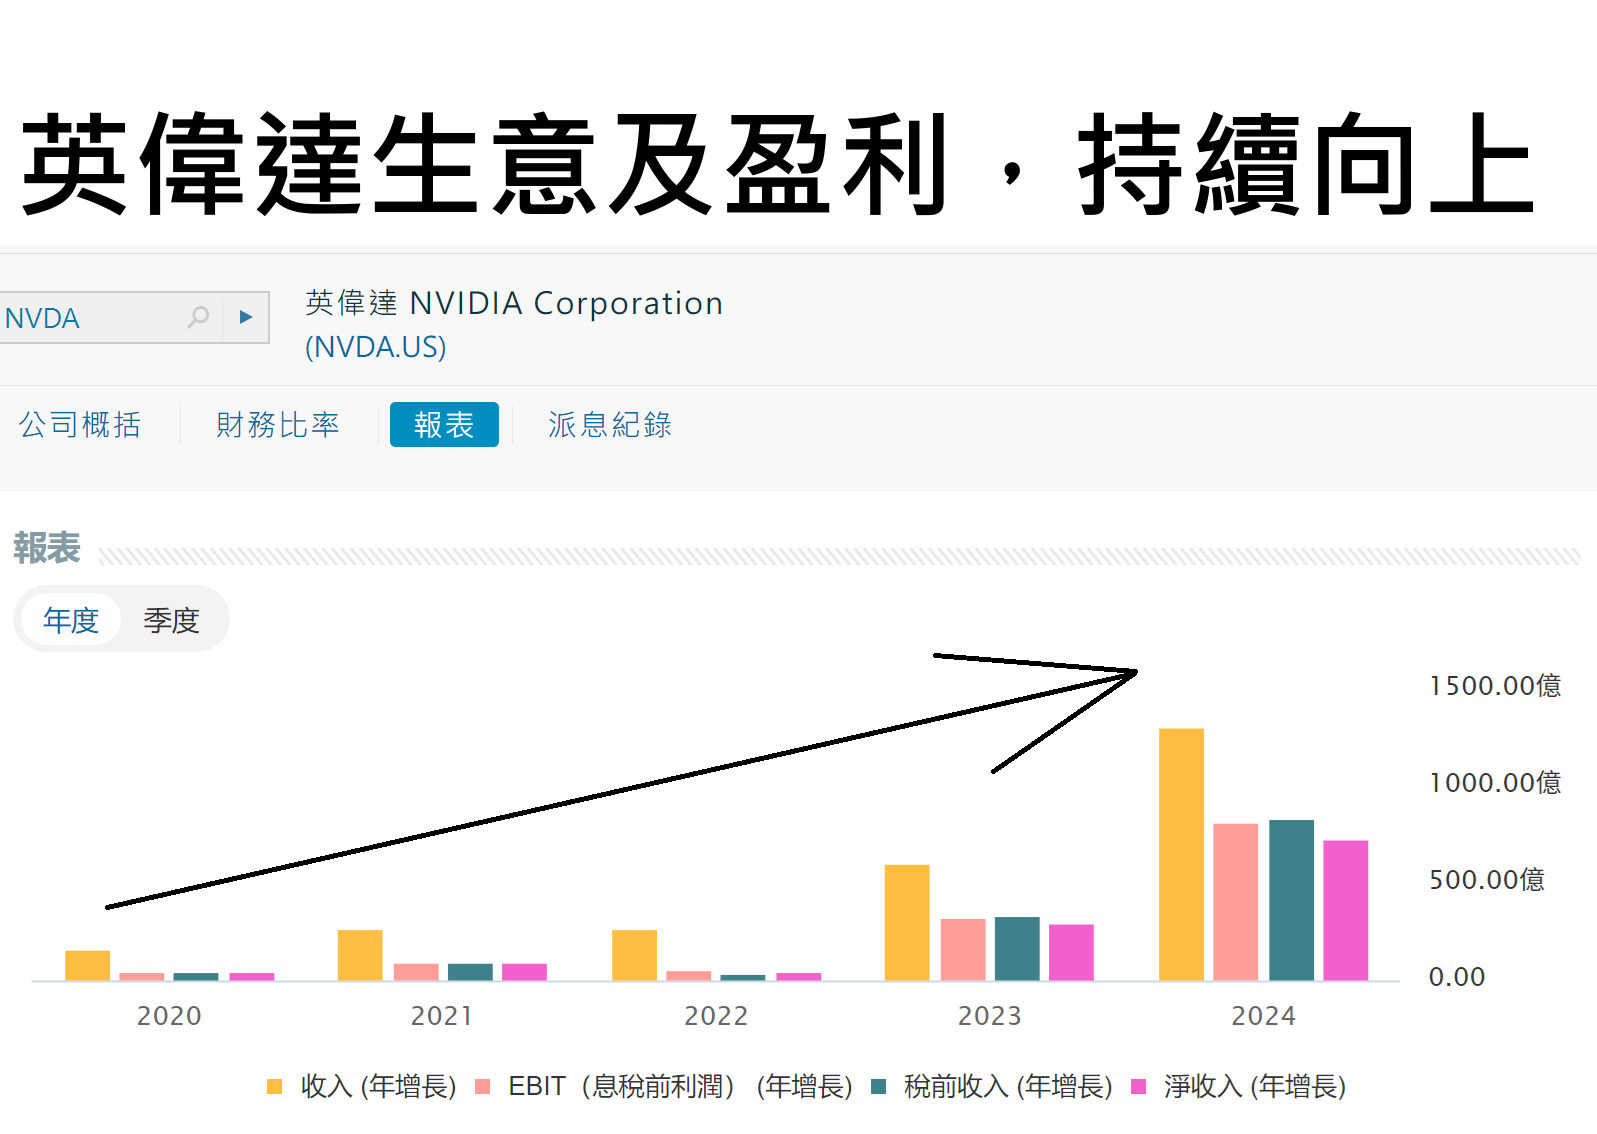
Task: Click the blue play arrow next to search
Action: [x=246, y=317]
